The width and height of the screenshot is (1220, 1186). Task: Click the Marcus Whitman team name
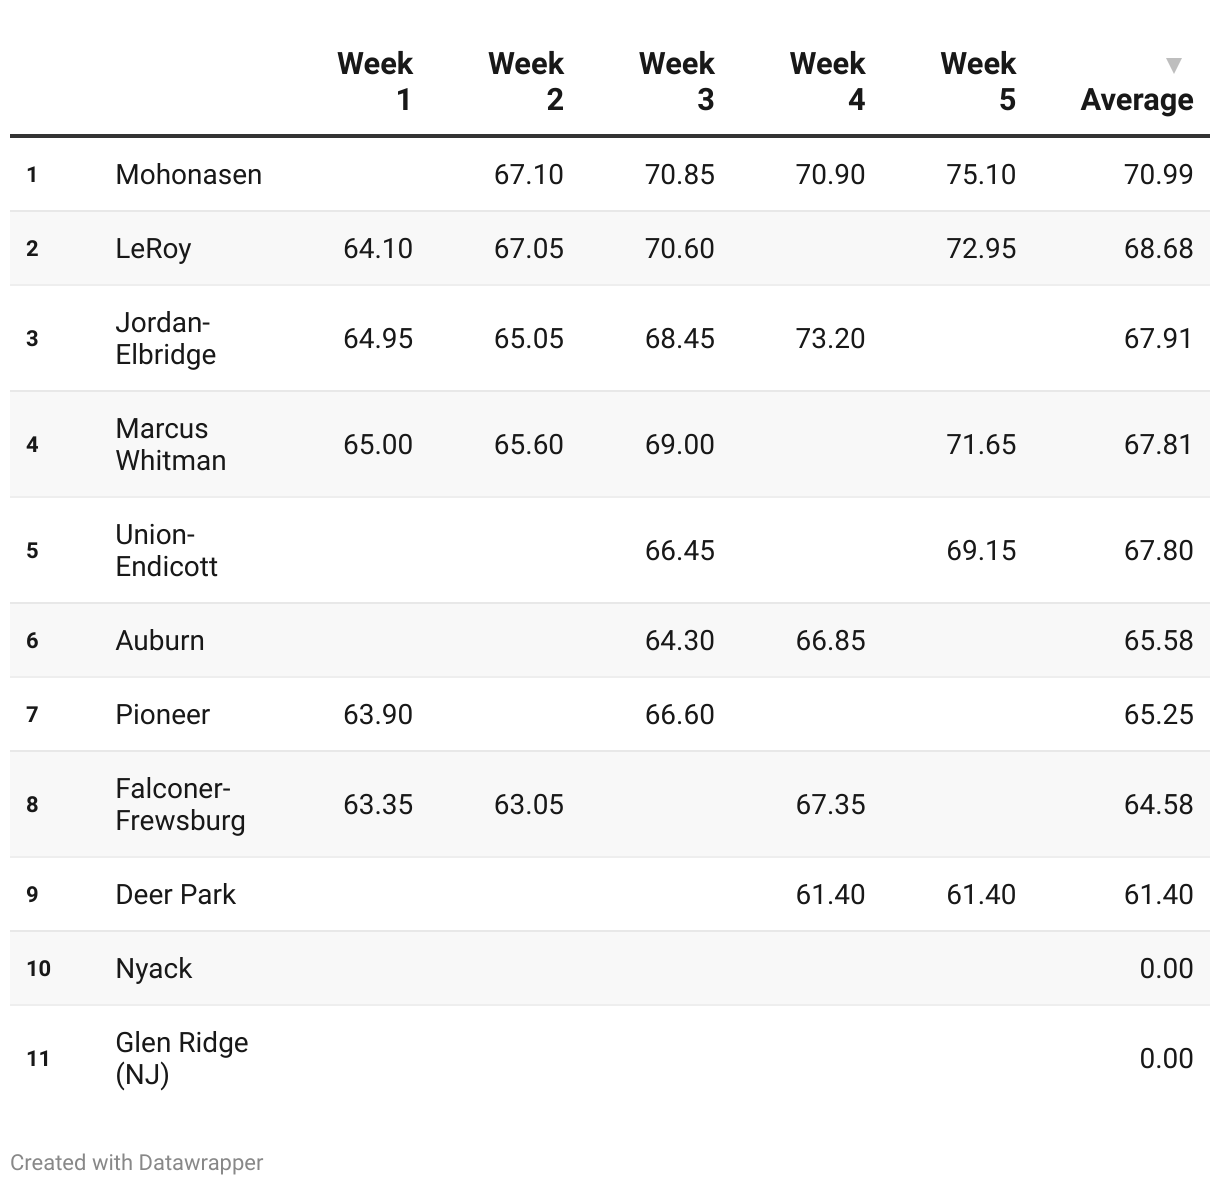point(171,444)
